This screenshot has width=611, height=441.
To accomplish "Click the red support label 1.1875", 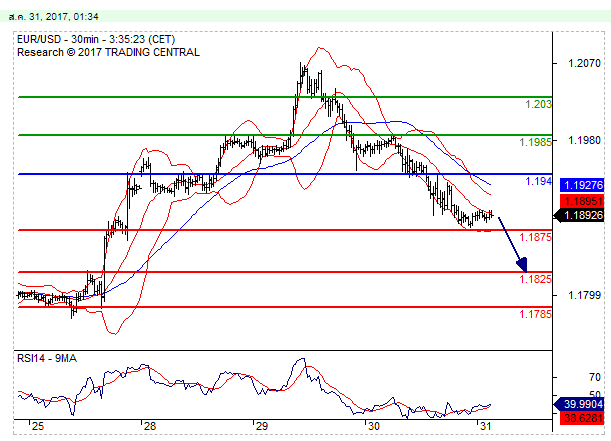I will (535, 237).
